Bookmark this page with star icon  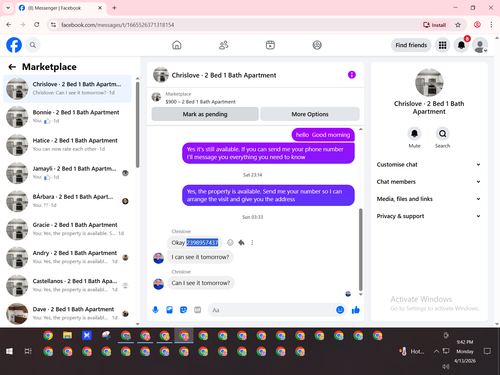pos(458,25)
